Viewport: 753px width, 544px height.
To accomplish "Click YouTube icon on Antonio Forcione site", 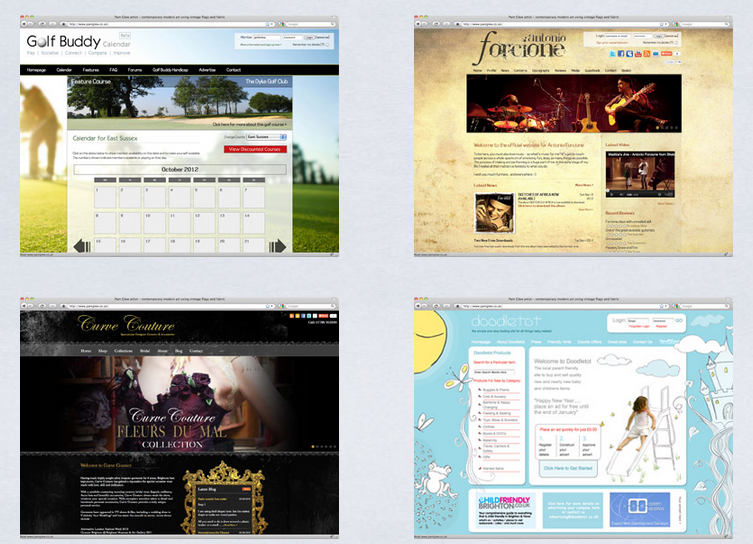I will (638, 54).
